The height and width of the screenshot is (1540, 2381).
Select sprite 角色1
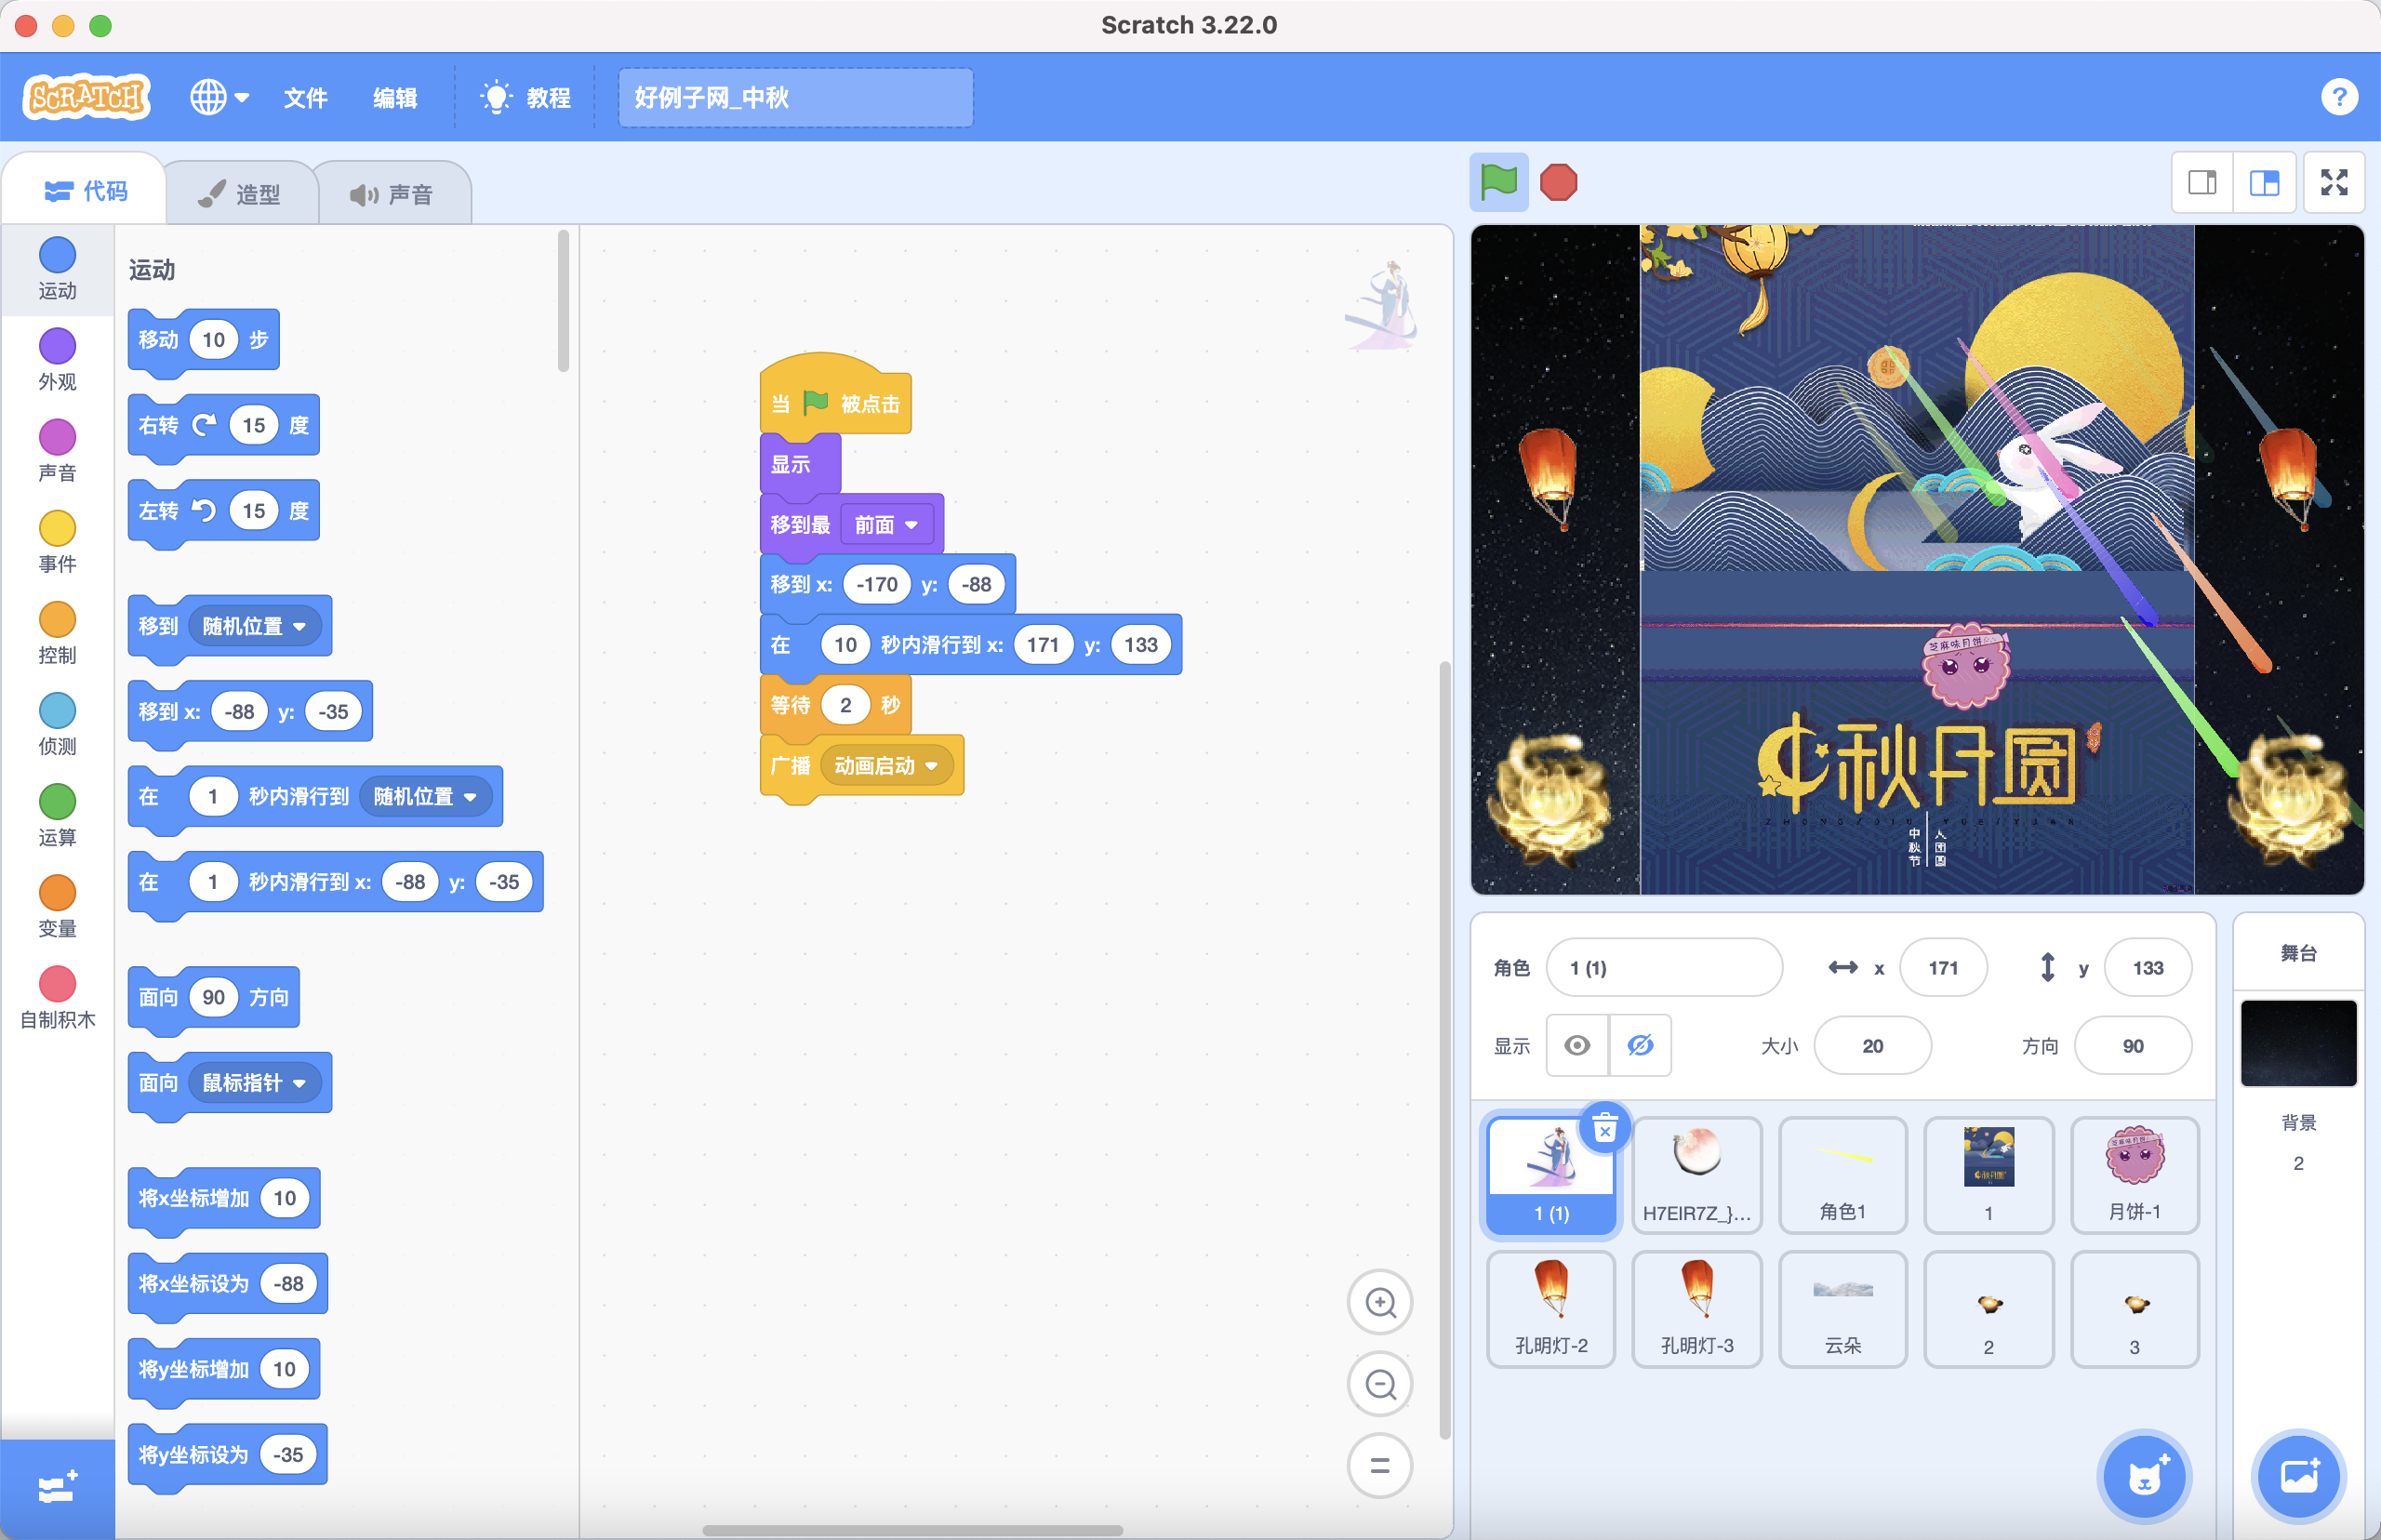[x=1842, y=1174]
